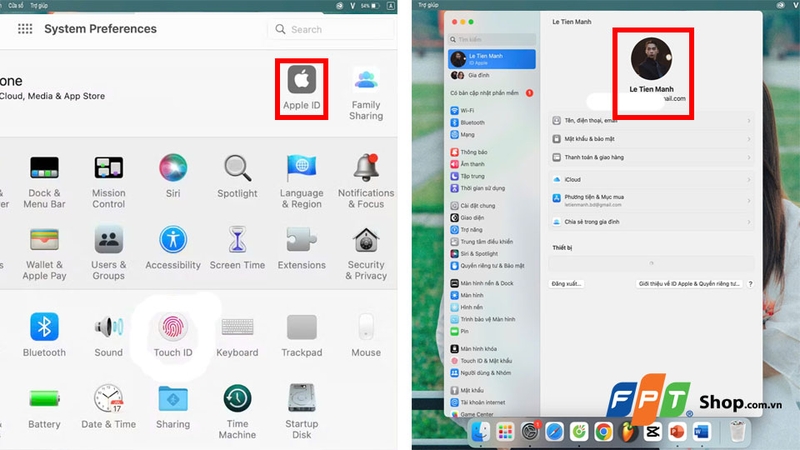Open Date & Time preferences
The width and height of the screenshot is (800, 450).
click(x=109, y=407)
